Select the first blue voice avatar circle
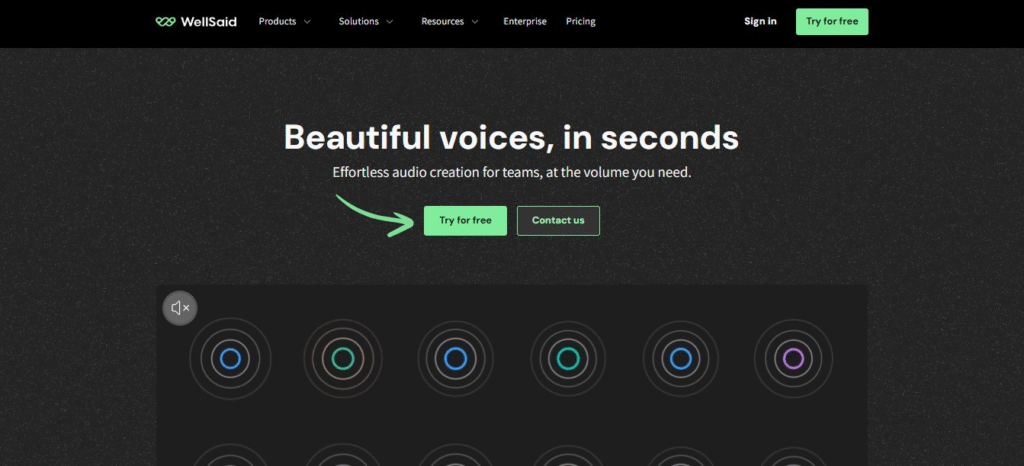This screenshot has height=466, width=1024. tap(230, 357)
